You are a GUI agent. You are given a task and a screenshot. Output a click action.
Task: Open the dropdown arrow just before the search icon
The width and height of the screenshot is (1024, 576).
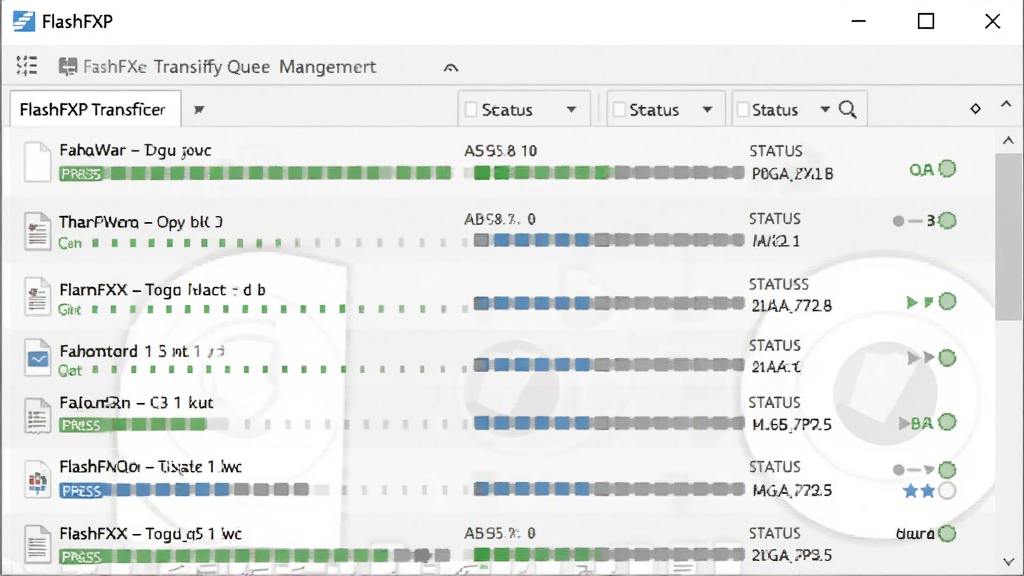click(x=825, y=110)
